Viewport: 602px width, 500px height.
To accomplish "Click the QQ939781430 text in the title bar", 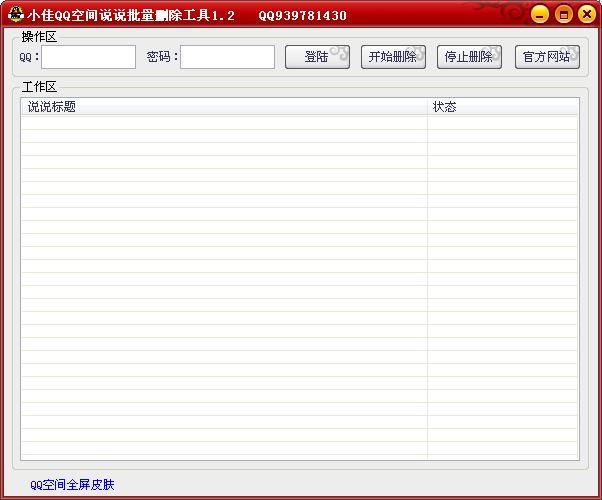I will pos(303,15).
